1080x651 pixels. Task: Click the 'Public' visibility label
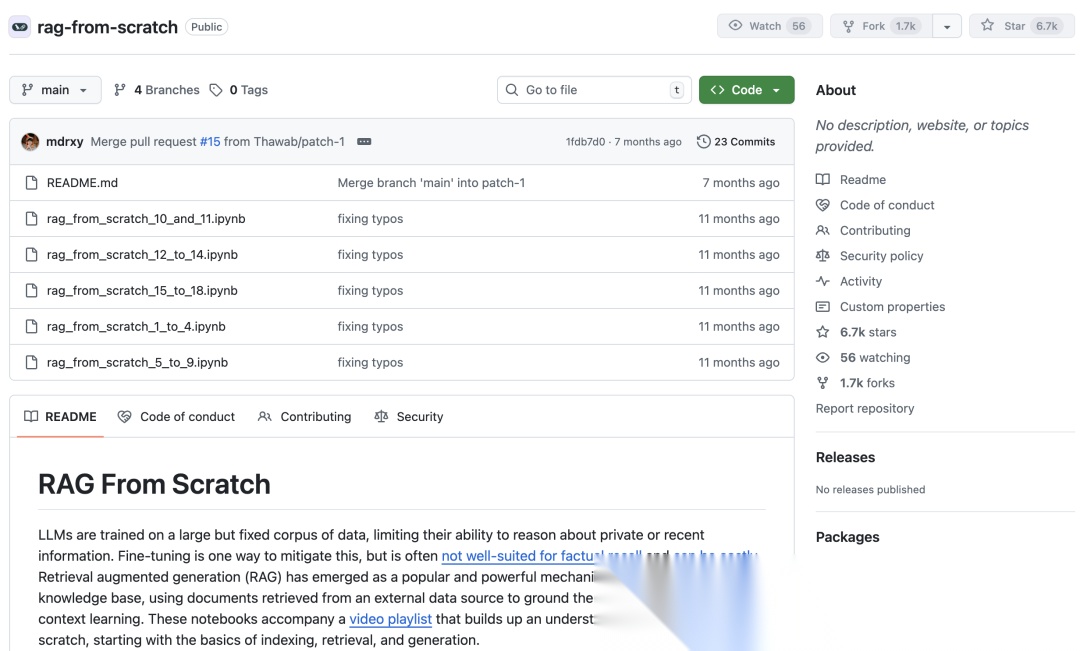(x=207, y=27)
